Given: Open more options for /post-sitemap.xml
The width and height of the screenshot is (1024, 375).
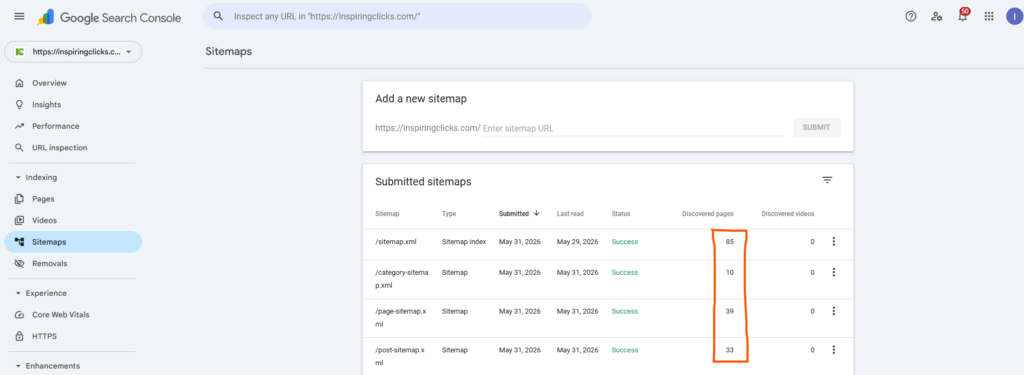Looking at the screenshot, I should 833,350.
